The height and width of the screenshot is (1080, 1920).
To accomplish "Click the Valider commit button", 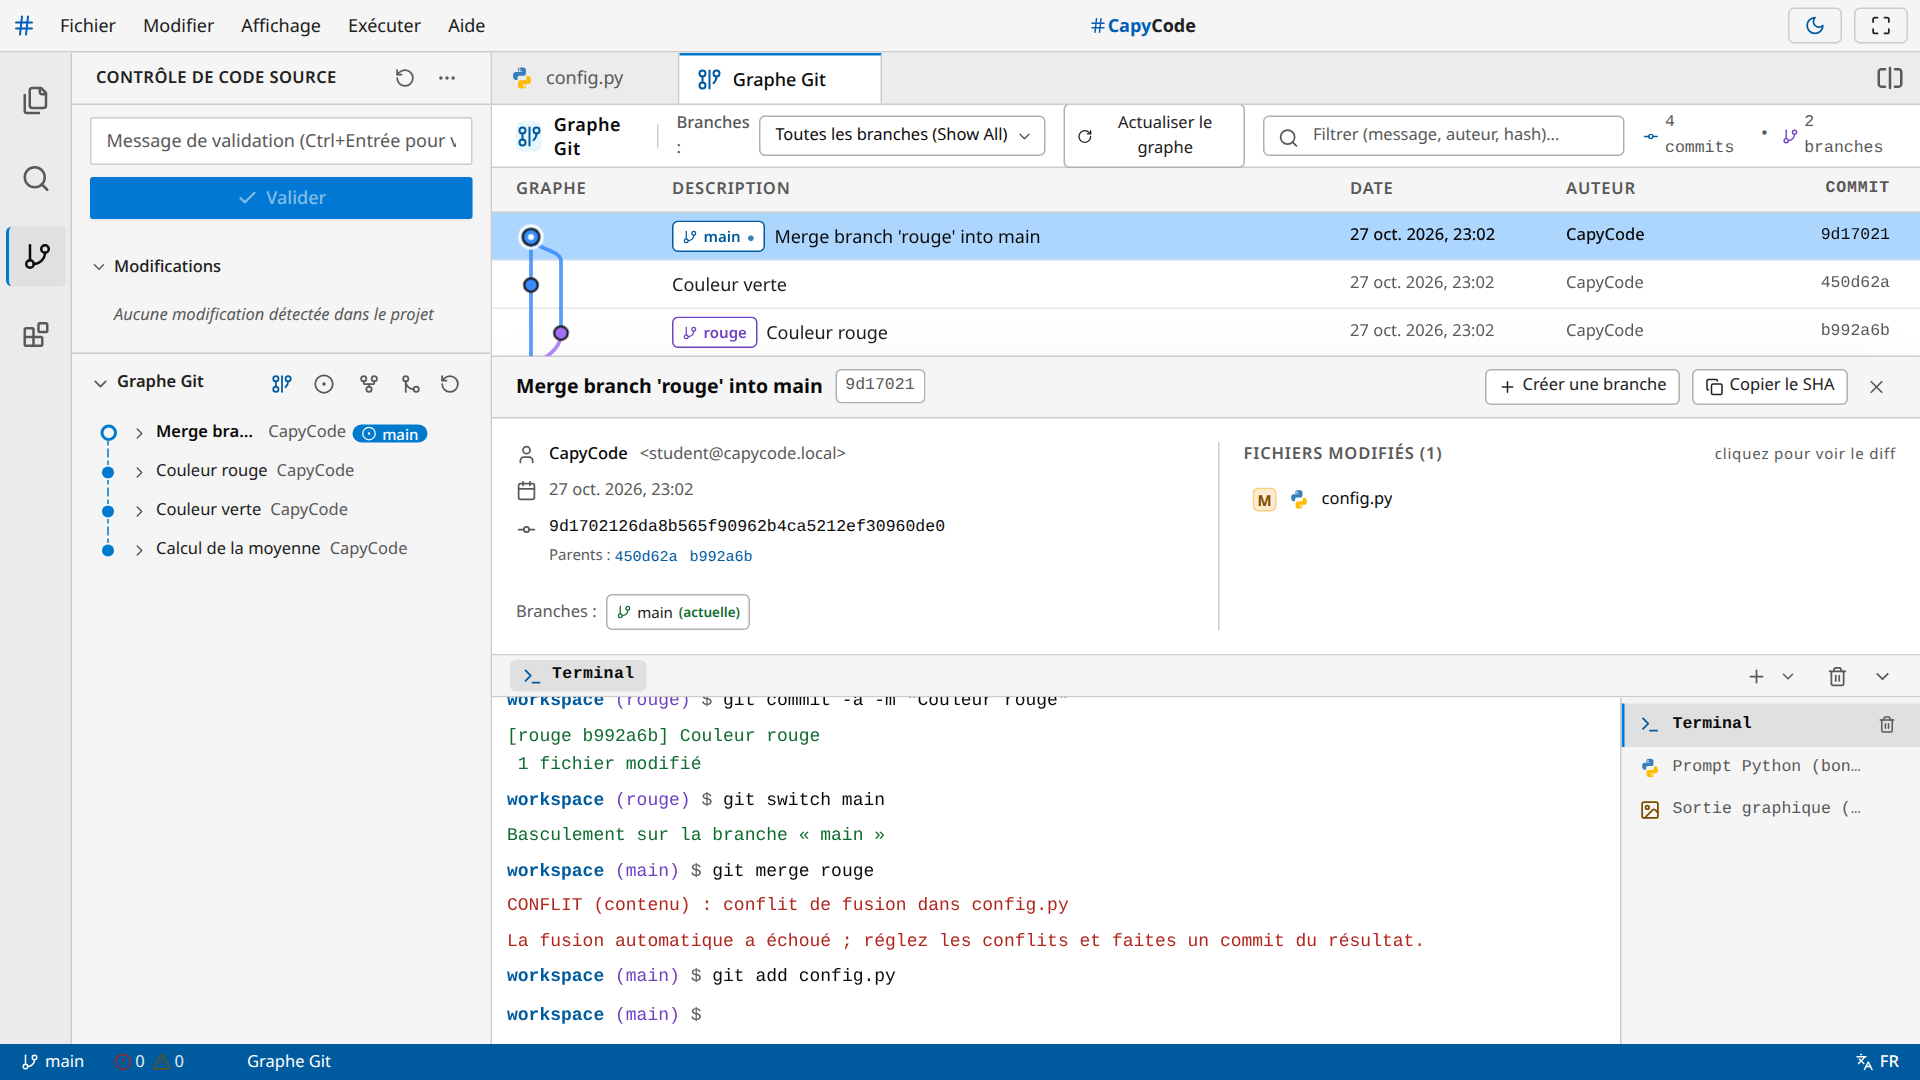I will point(281,198).
